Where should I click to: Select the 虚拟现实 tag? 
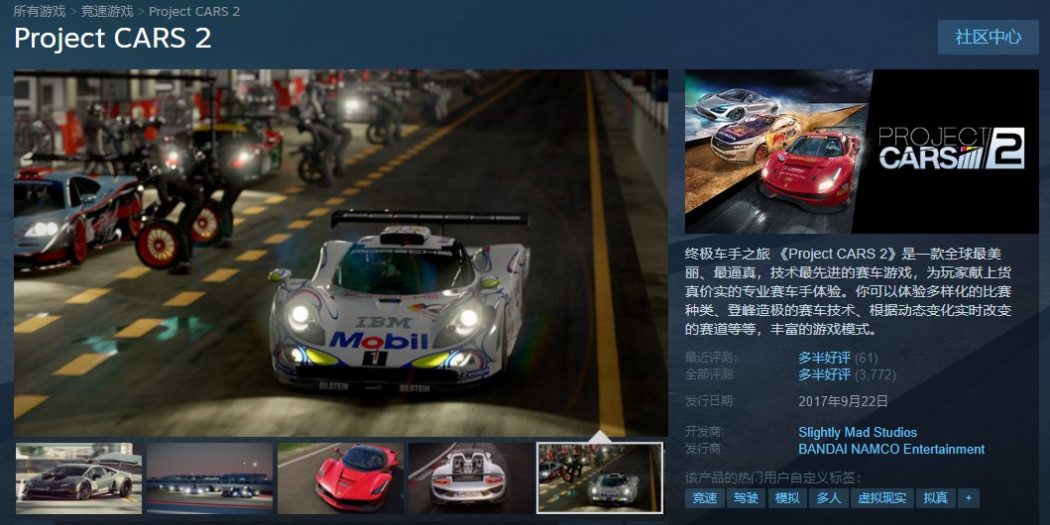point(881,498)
